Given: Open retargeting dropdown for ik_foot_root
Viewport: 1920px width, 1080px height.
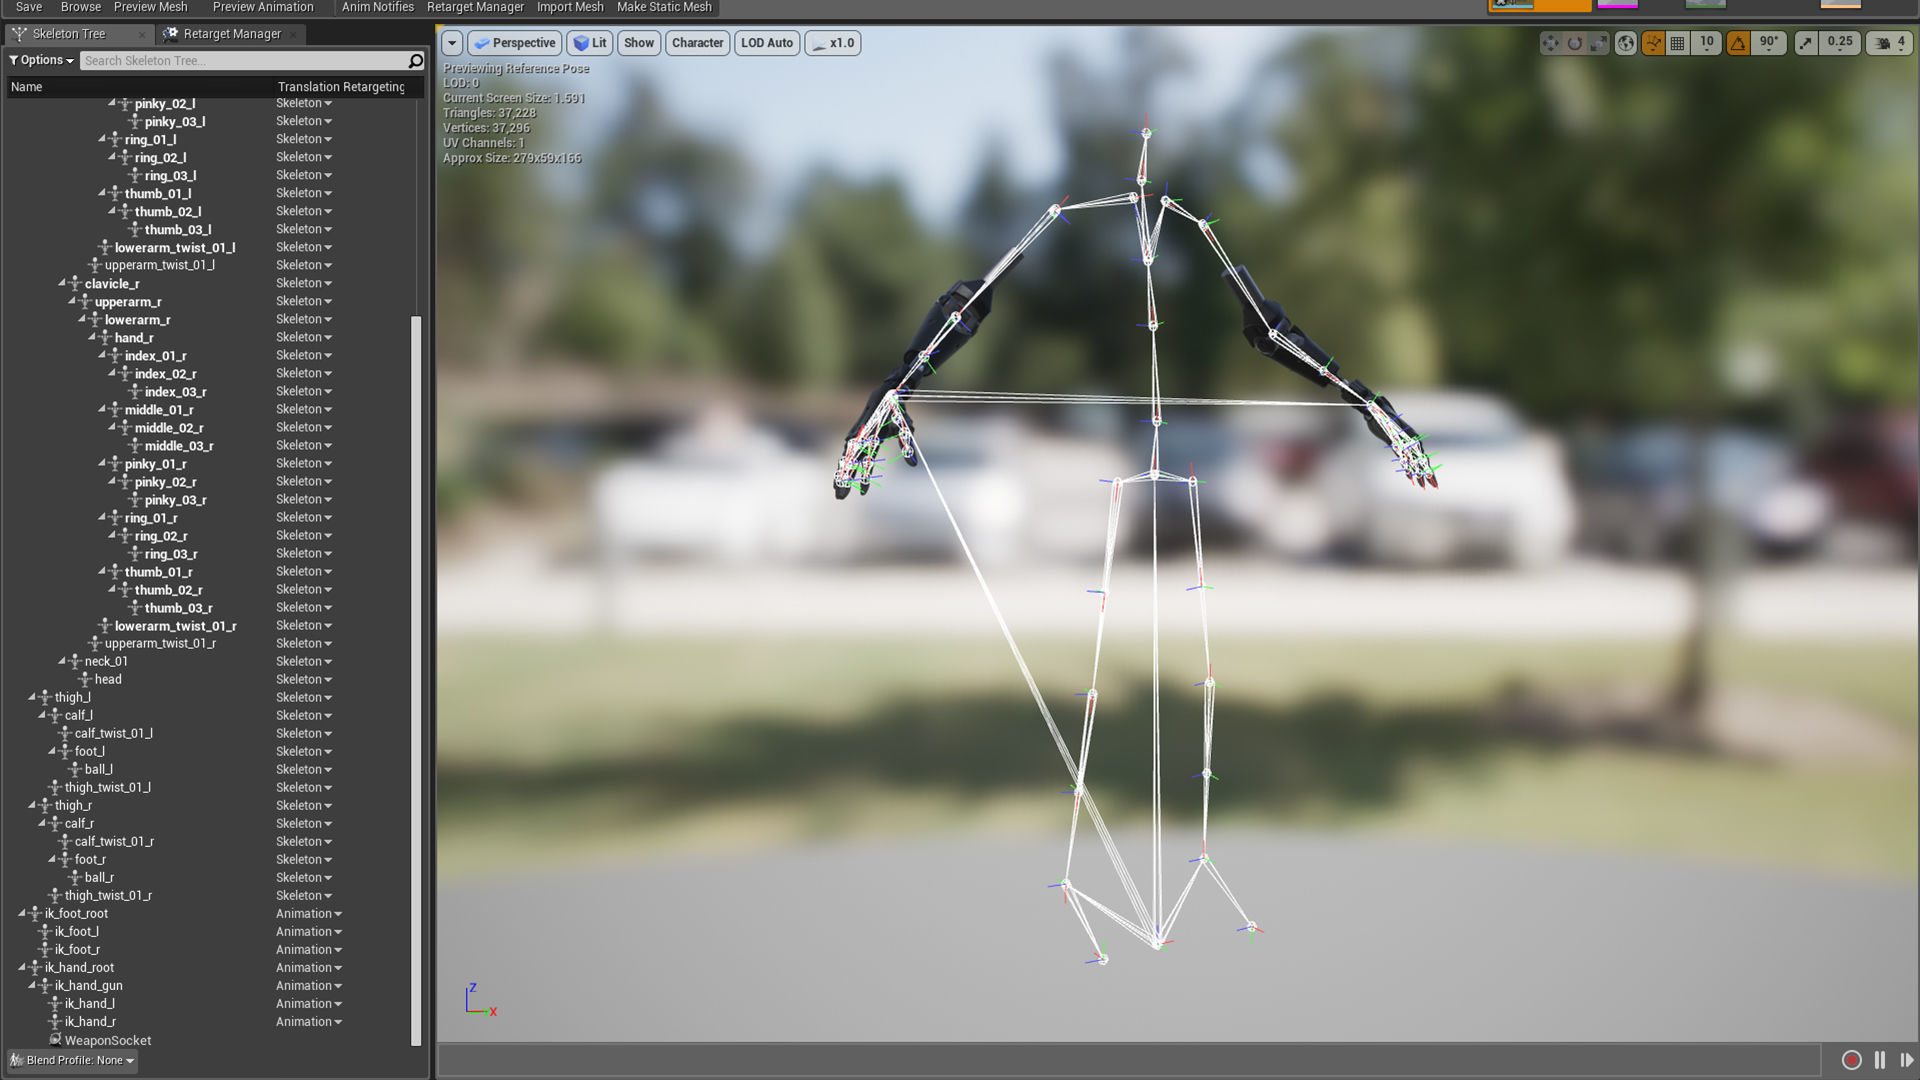Looking at the screenshot, I should pos(309,914).
